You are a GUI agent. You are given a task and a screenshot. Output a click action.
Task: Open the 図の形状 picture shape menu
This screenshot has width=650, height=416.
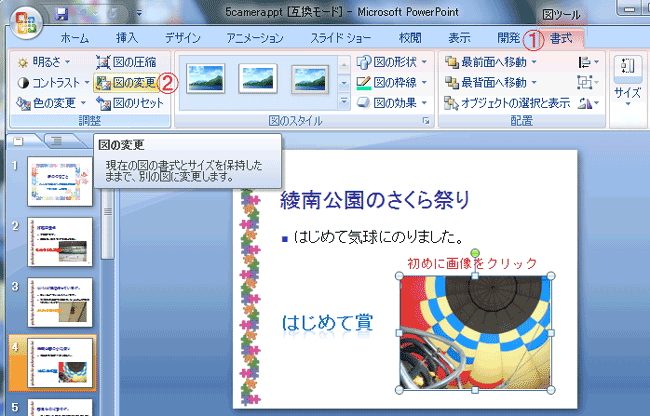[392, 62]
